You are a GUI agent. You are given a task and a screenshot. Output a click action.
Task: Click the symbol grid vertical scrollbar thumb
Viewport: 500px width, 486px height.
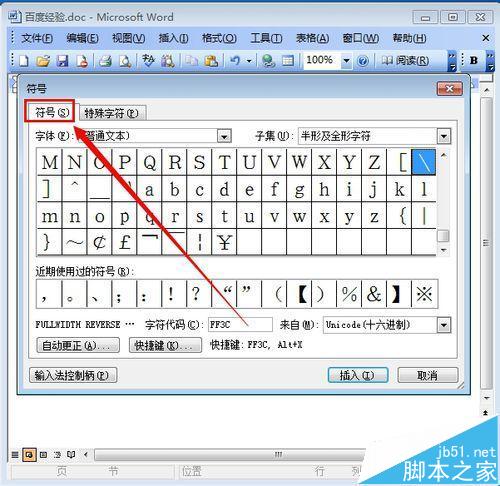pyautogui.click(x=443, y=236)
